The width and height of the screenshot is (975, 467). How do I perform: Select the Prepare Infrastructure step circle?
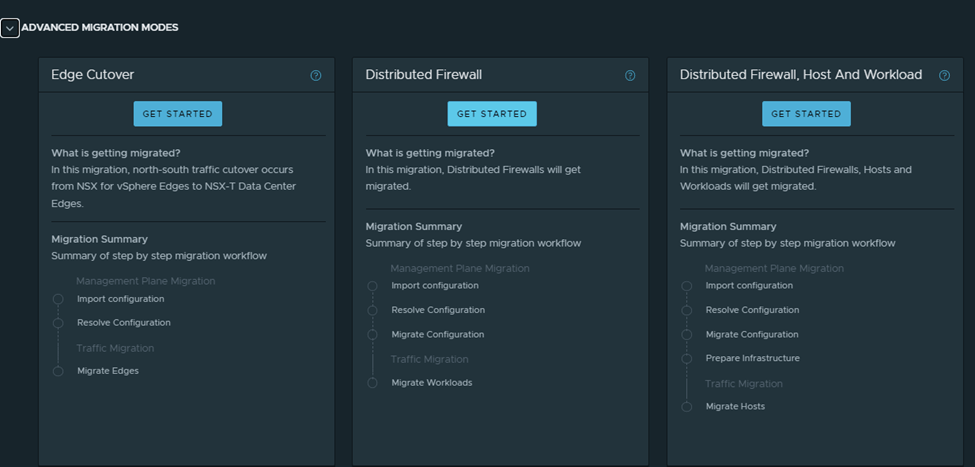point(686,359)
